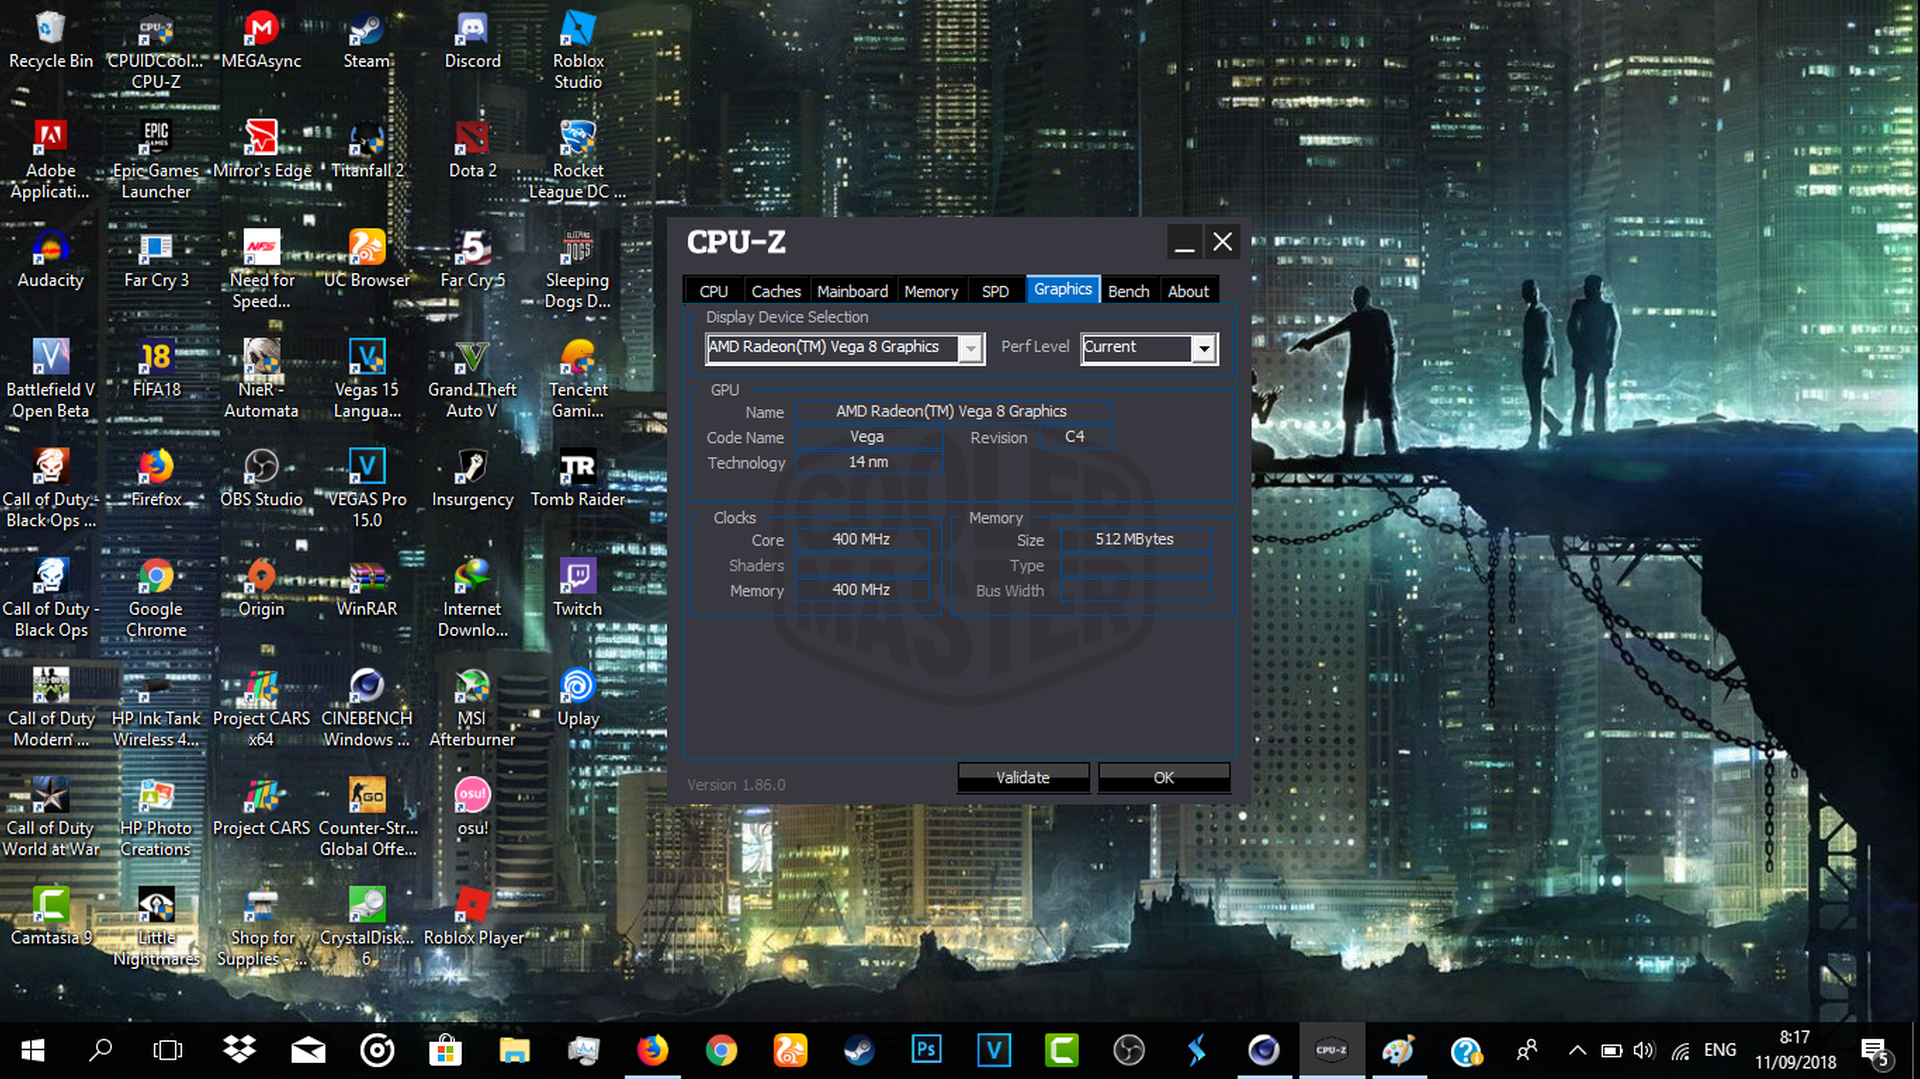Viewport: 1920px width, 1079px height.
Task: Show hidden system tray icons
Action: (x=1577, y=1050)
